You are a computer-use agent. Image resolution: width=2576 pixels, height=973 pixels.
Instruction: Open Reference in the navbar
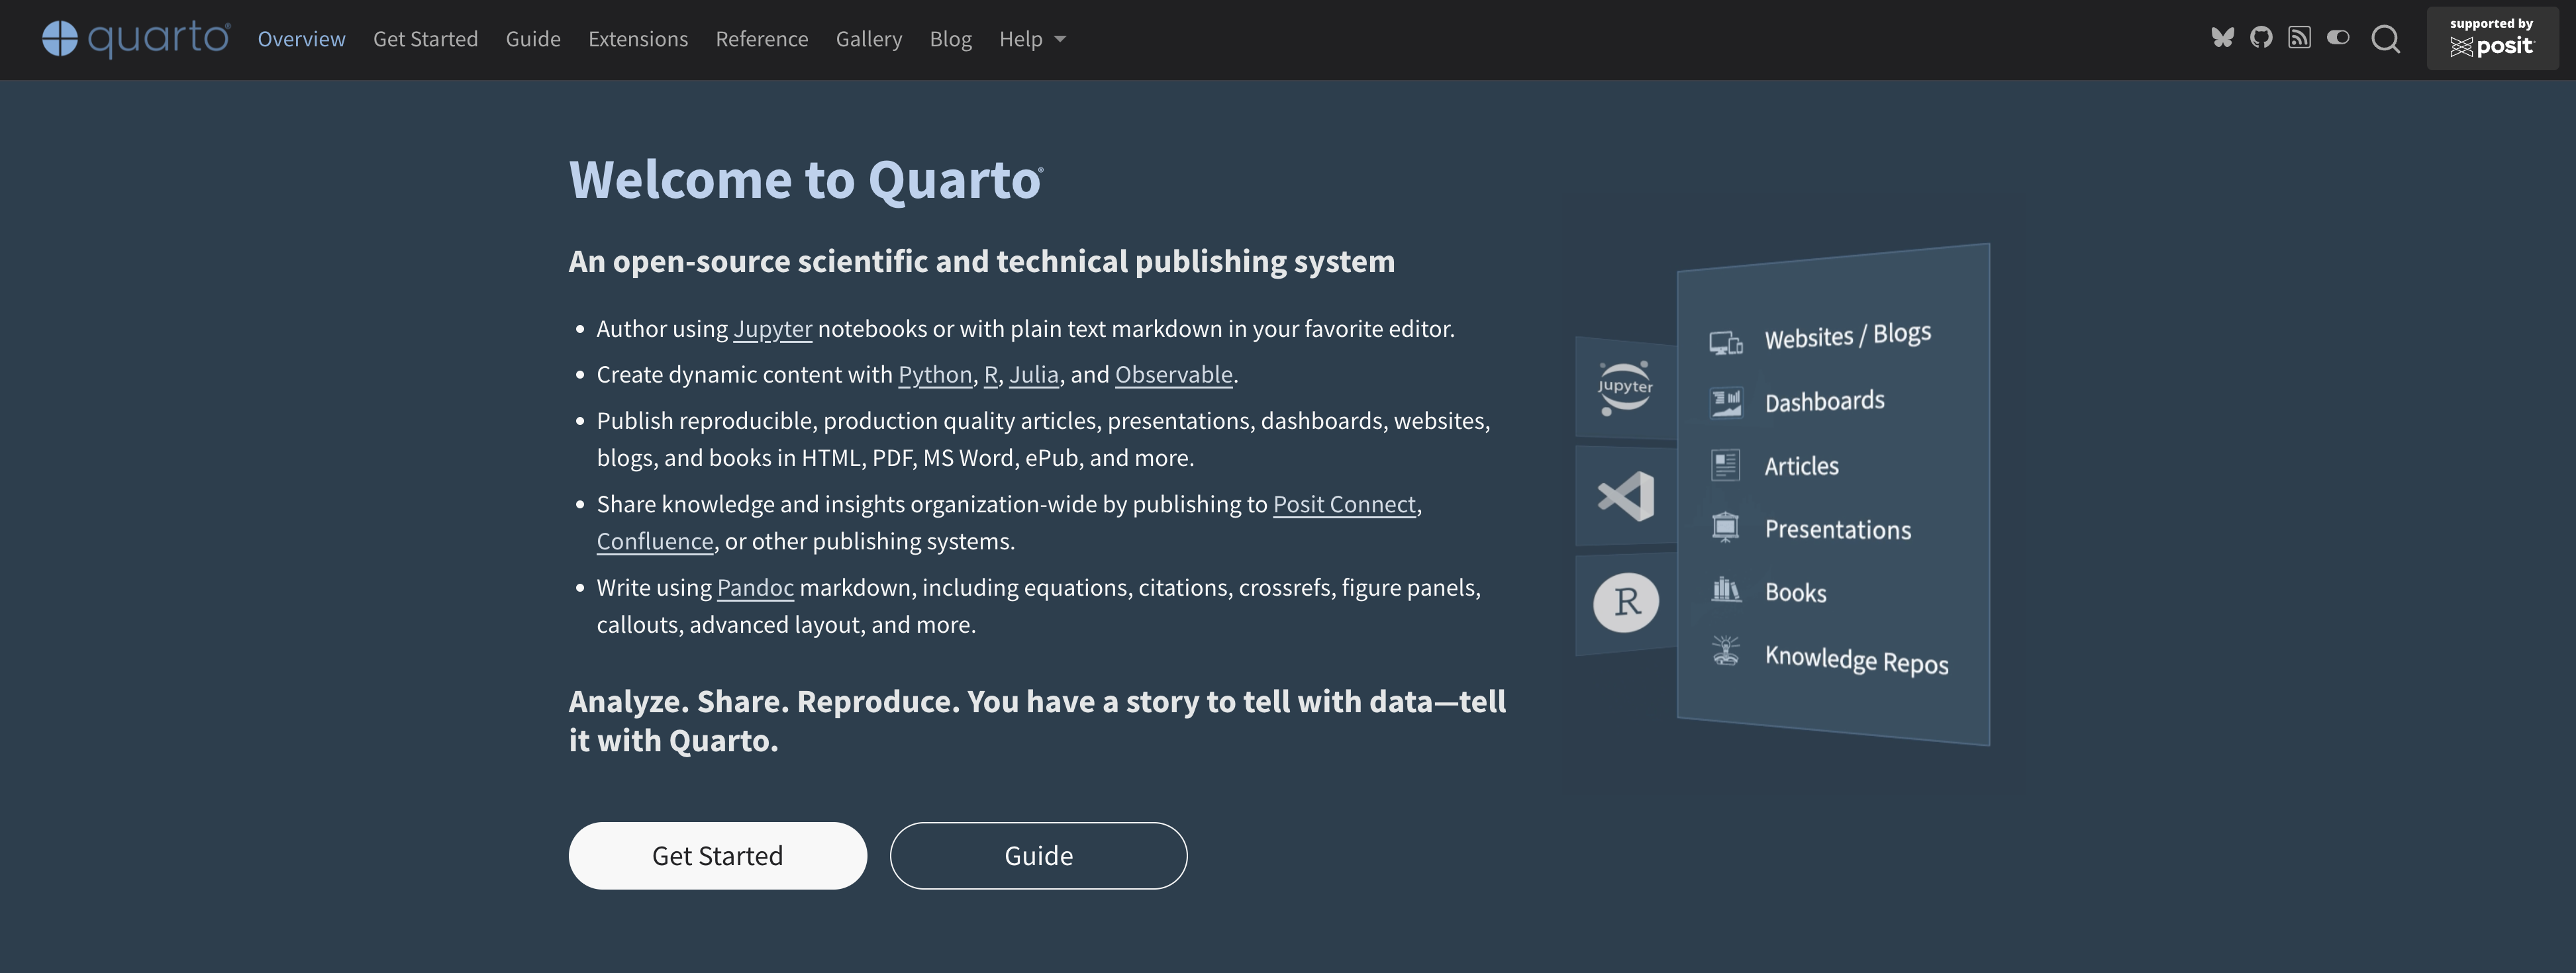click(762, 39)
